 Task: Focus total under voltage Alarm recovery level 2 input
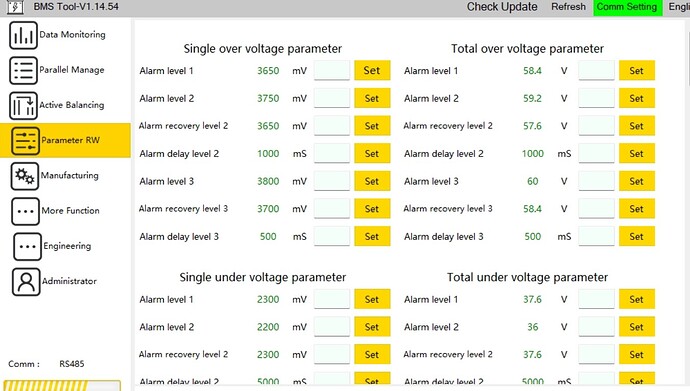pyautogui.click(x=596, y=354)
